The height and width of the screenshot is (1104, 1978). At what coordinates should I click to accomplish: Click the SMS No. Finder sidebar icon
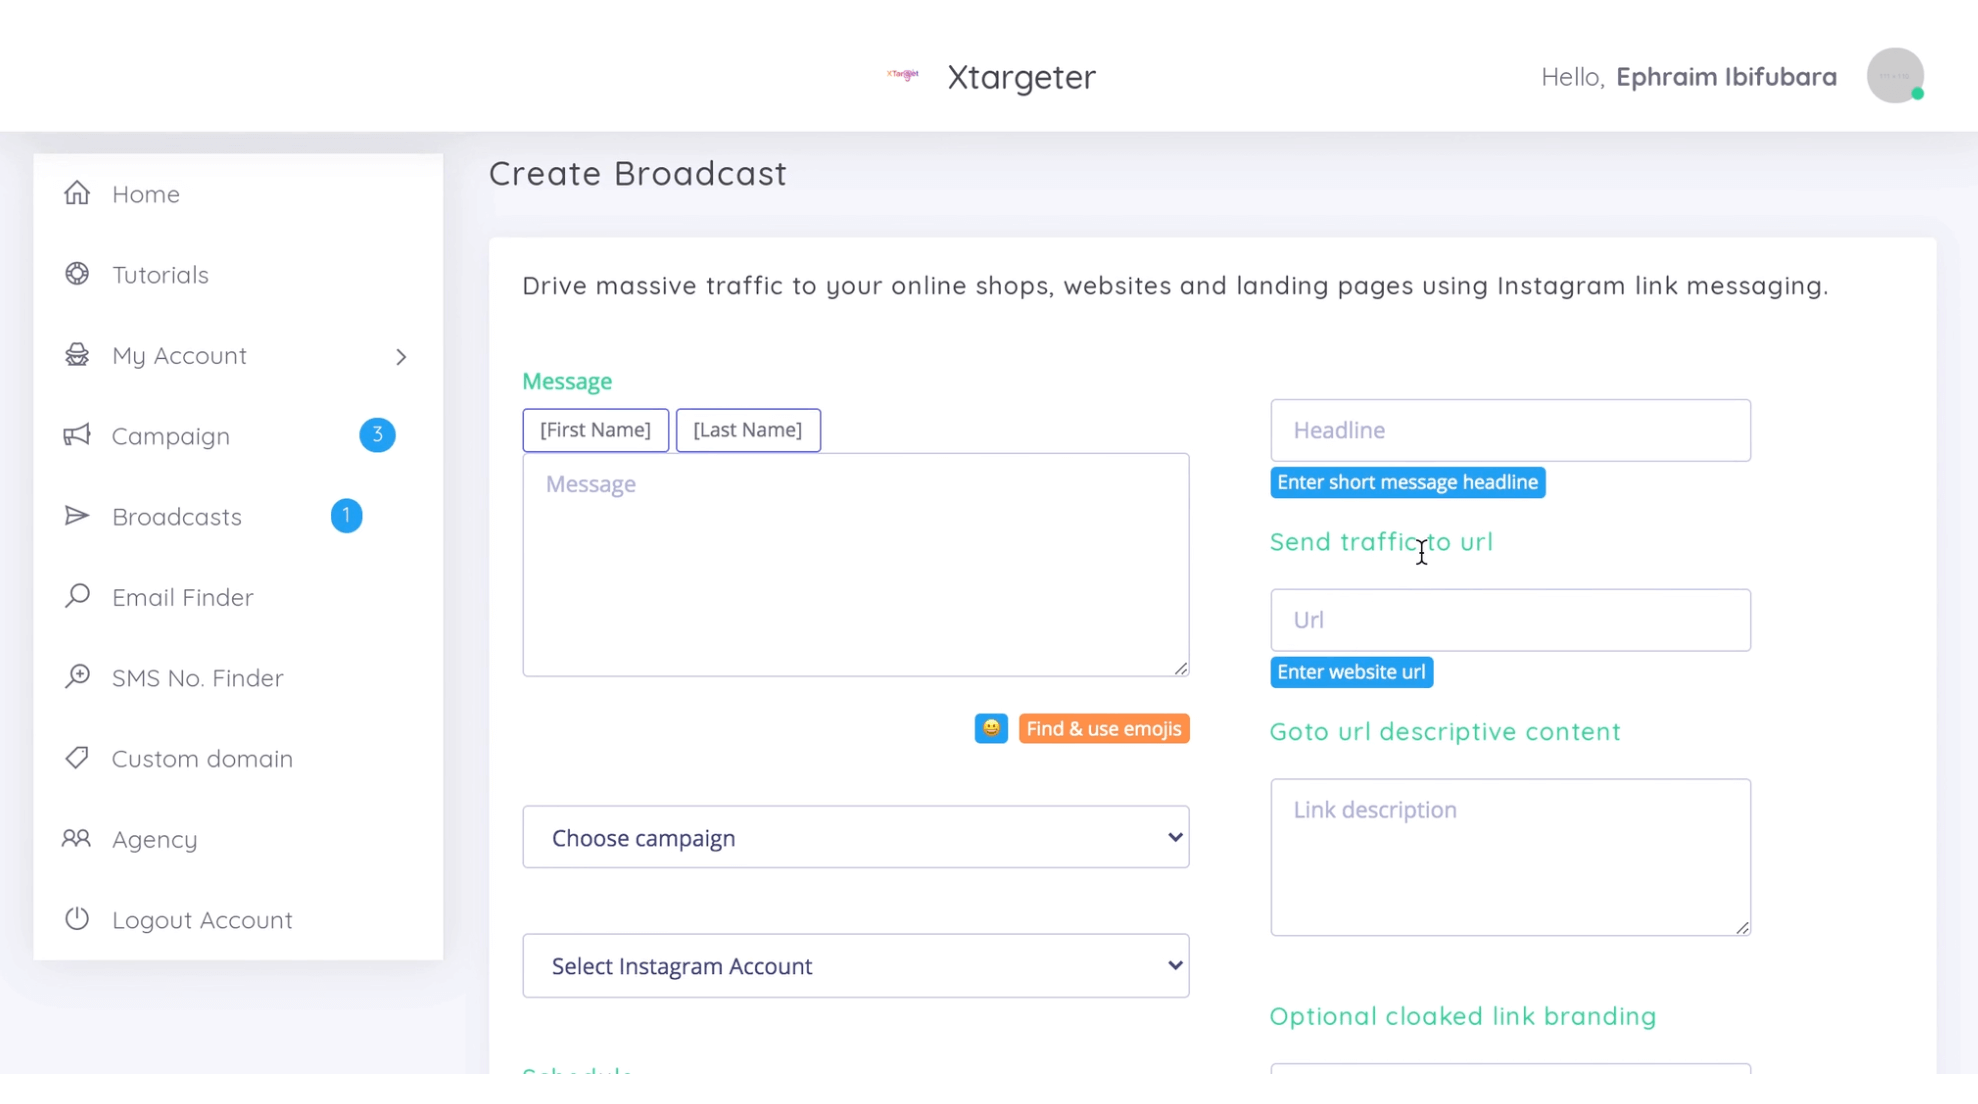76,676
